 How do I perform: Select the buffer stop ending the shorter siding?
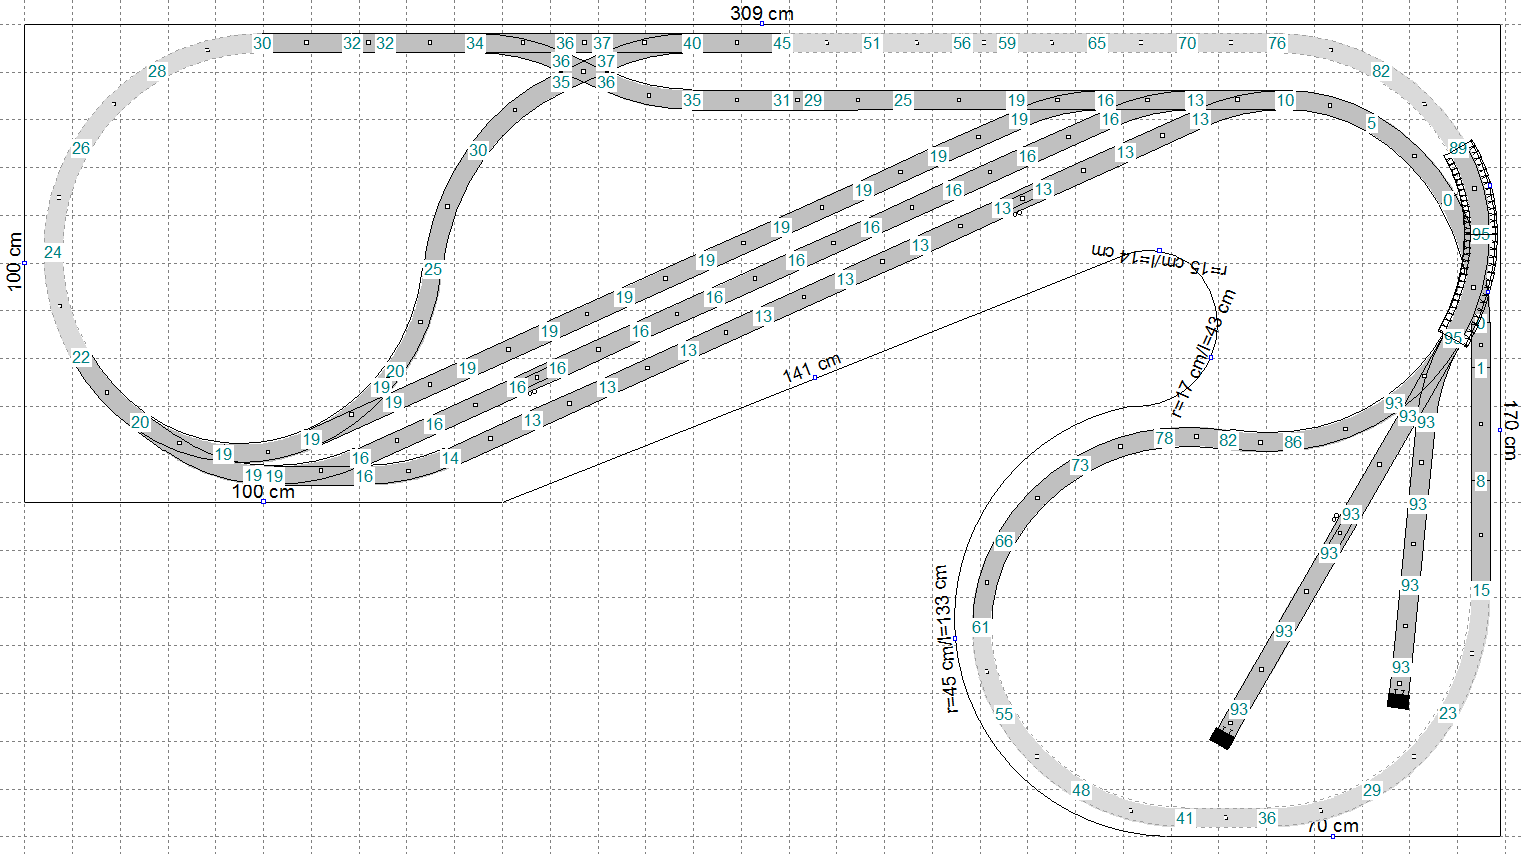tap(1398, 700)
